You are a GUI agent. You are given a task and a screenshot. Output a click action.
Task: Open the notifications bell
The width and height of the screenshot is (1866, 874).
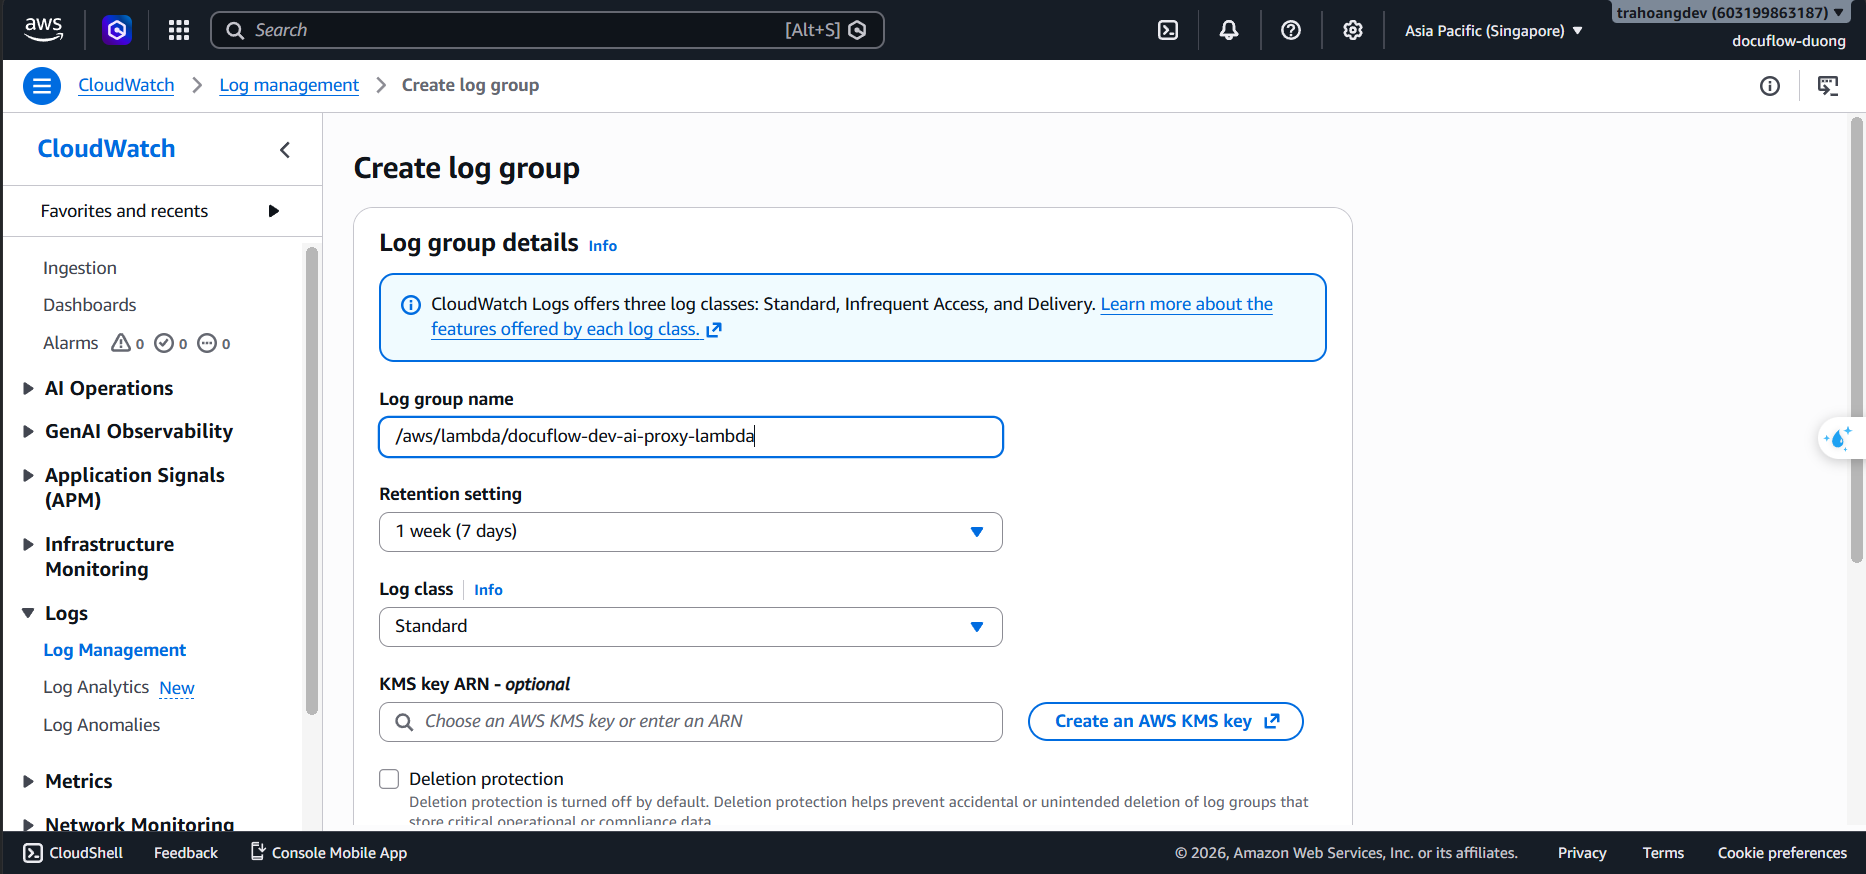[1229, 30]
